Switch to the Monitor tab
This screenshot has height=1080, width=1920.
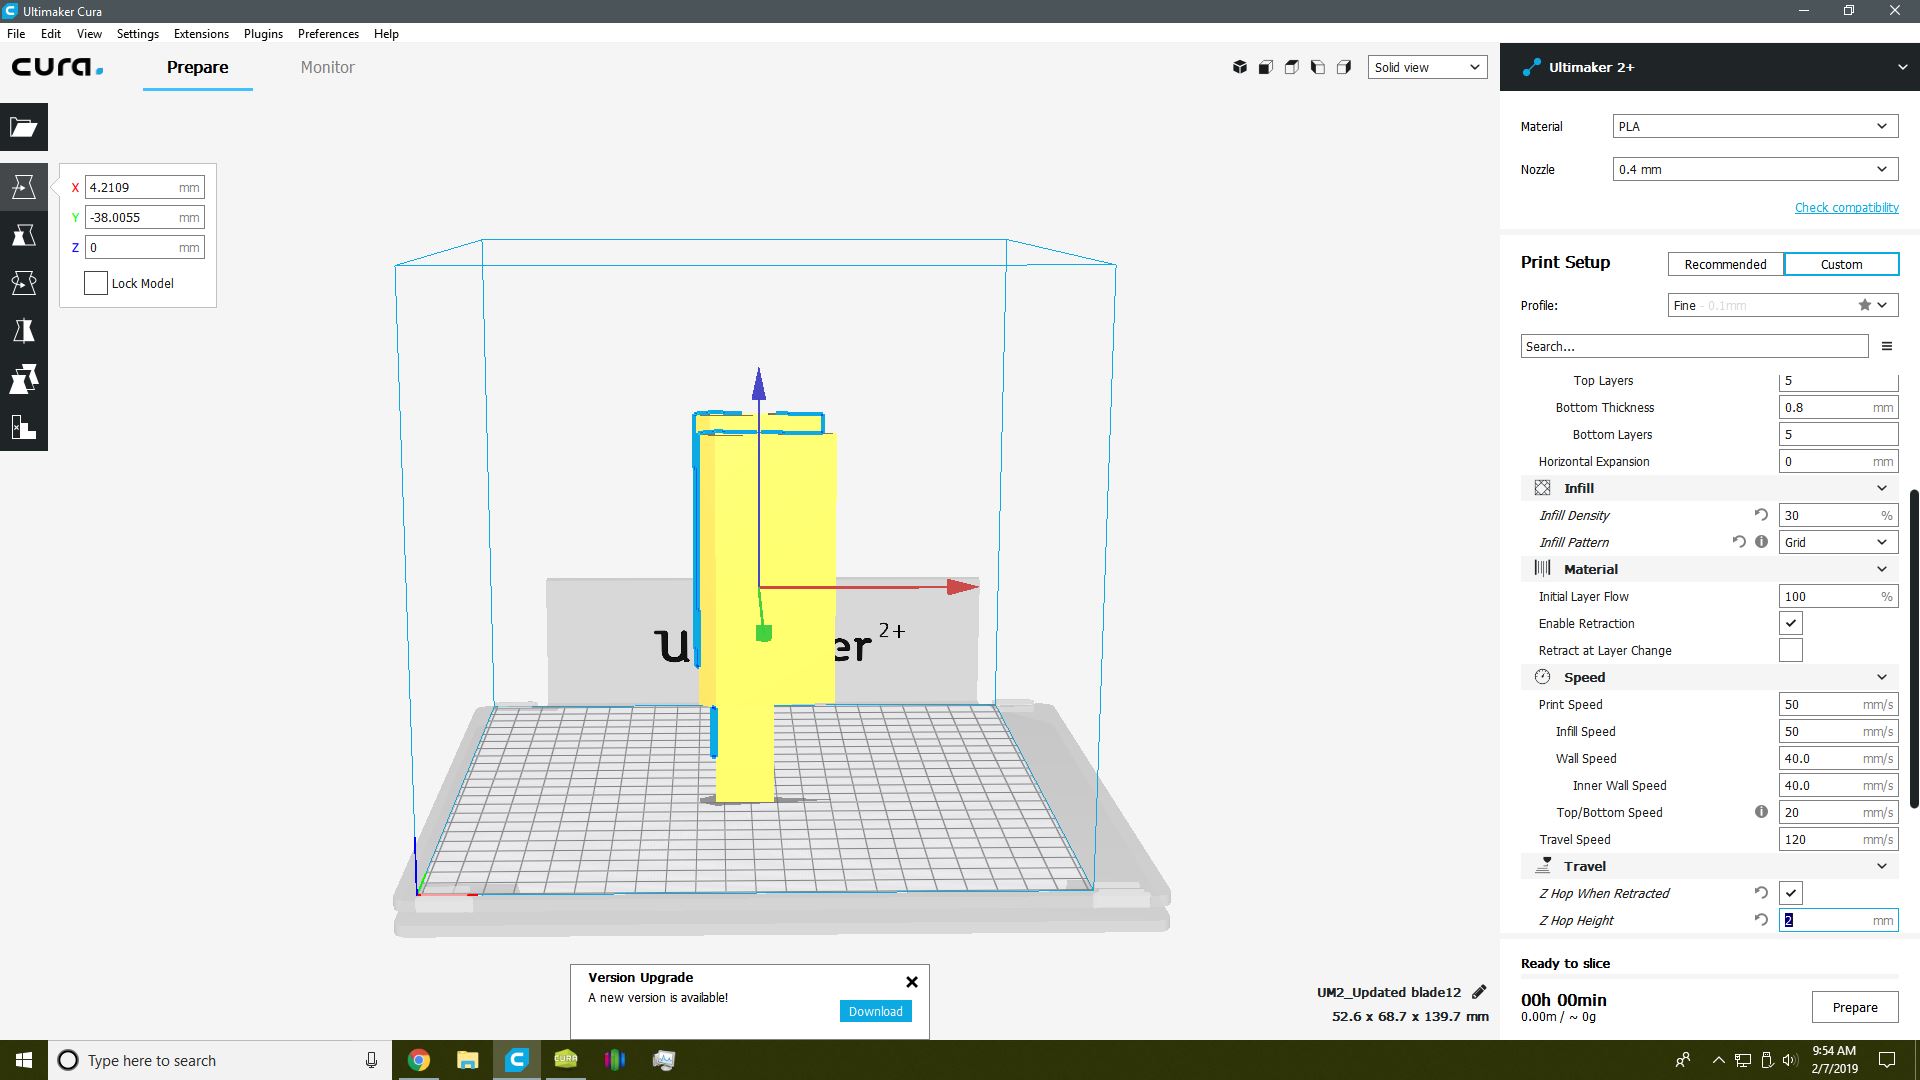[326, 67]
